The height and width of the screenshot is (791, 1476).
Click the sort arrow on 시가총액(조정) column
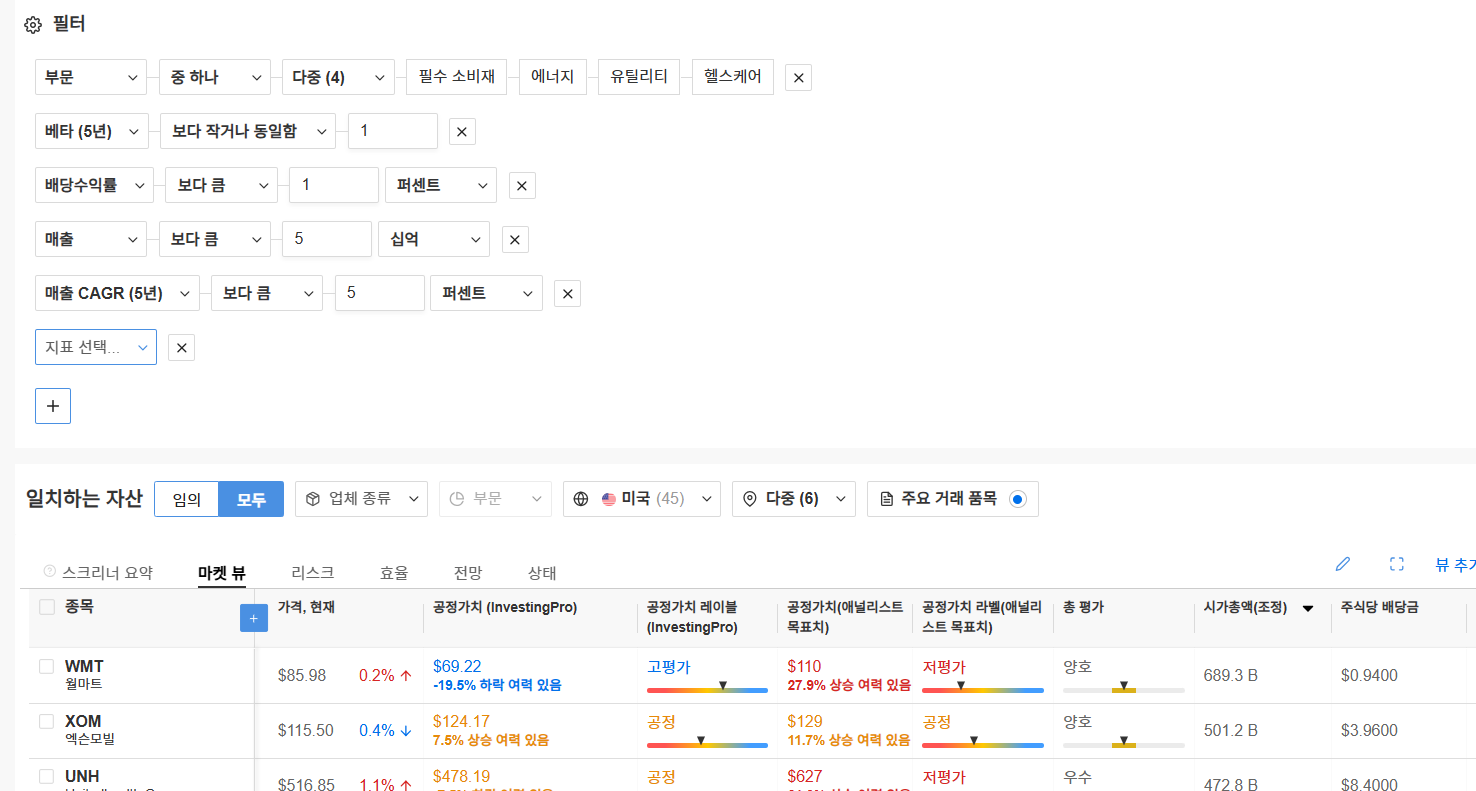1307,609
